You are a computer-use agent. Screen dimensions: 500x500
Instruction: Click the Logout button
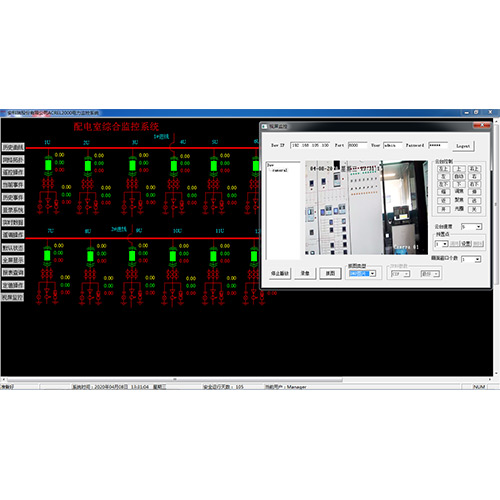coord(463,146)
